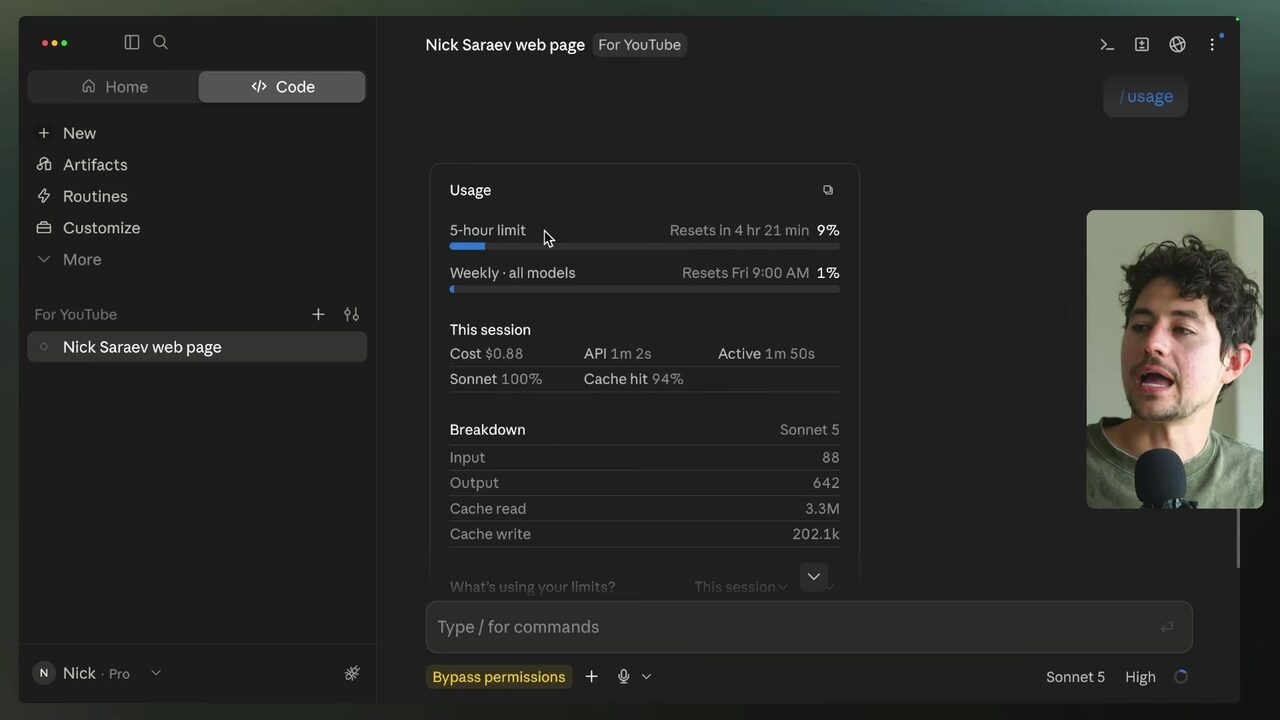Copy the Usage panel with copy icon
The image size is (1280, 720).
(x=828, y=190)
